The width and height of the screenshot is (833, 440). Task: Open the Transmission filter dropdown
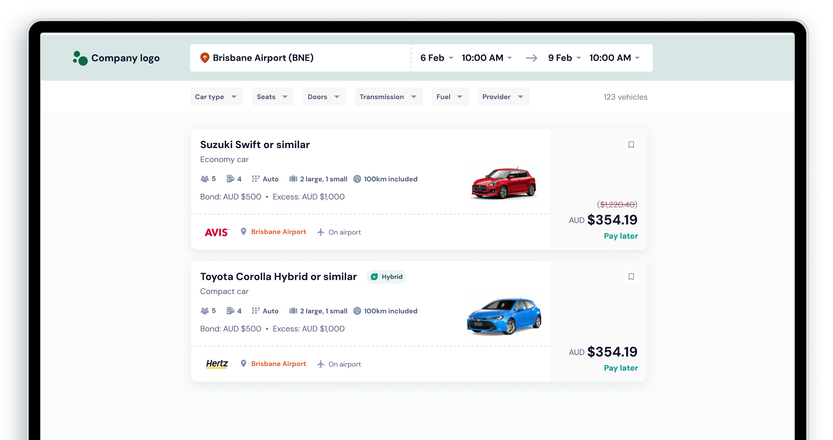[x=388, y=97]
